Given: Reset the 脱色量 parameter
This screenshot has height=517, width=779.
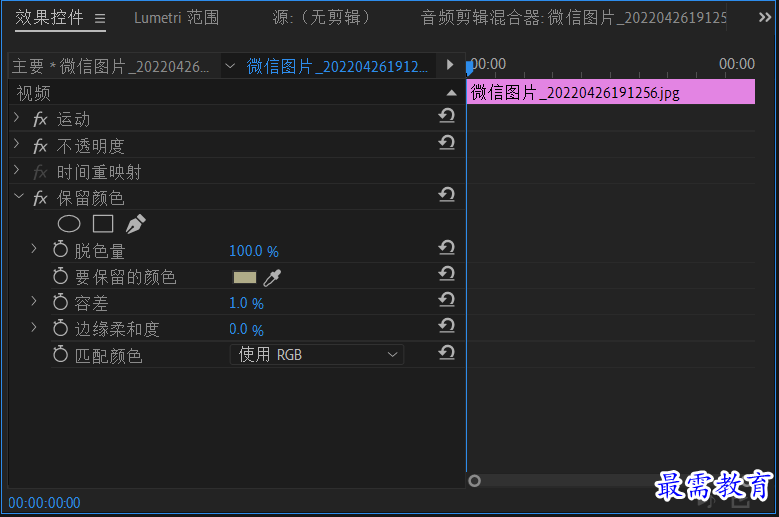Looking at the screenshot, I should (x=447, y=247).
